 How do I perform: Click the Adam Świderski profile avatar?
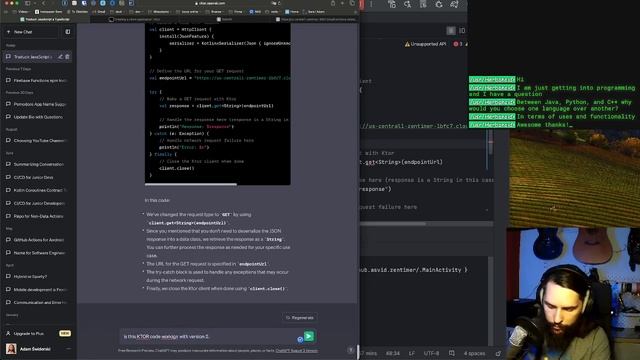pos(11,349)
